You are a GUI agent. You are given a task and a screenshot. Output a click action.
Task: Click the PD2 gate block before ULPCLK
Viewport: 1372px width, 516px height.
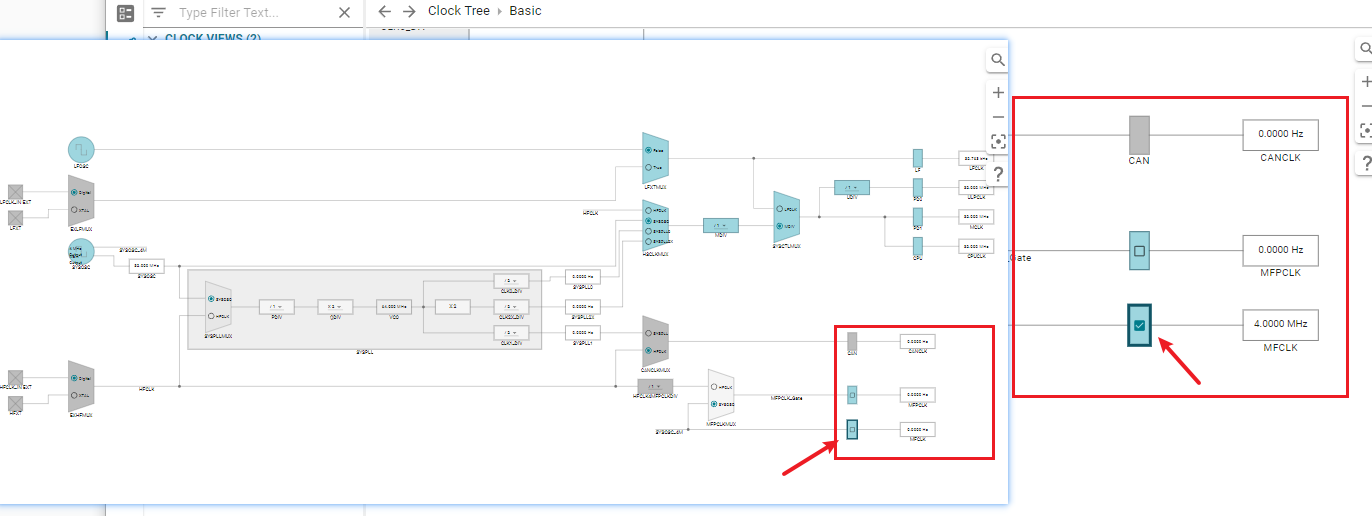(918, 187)
